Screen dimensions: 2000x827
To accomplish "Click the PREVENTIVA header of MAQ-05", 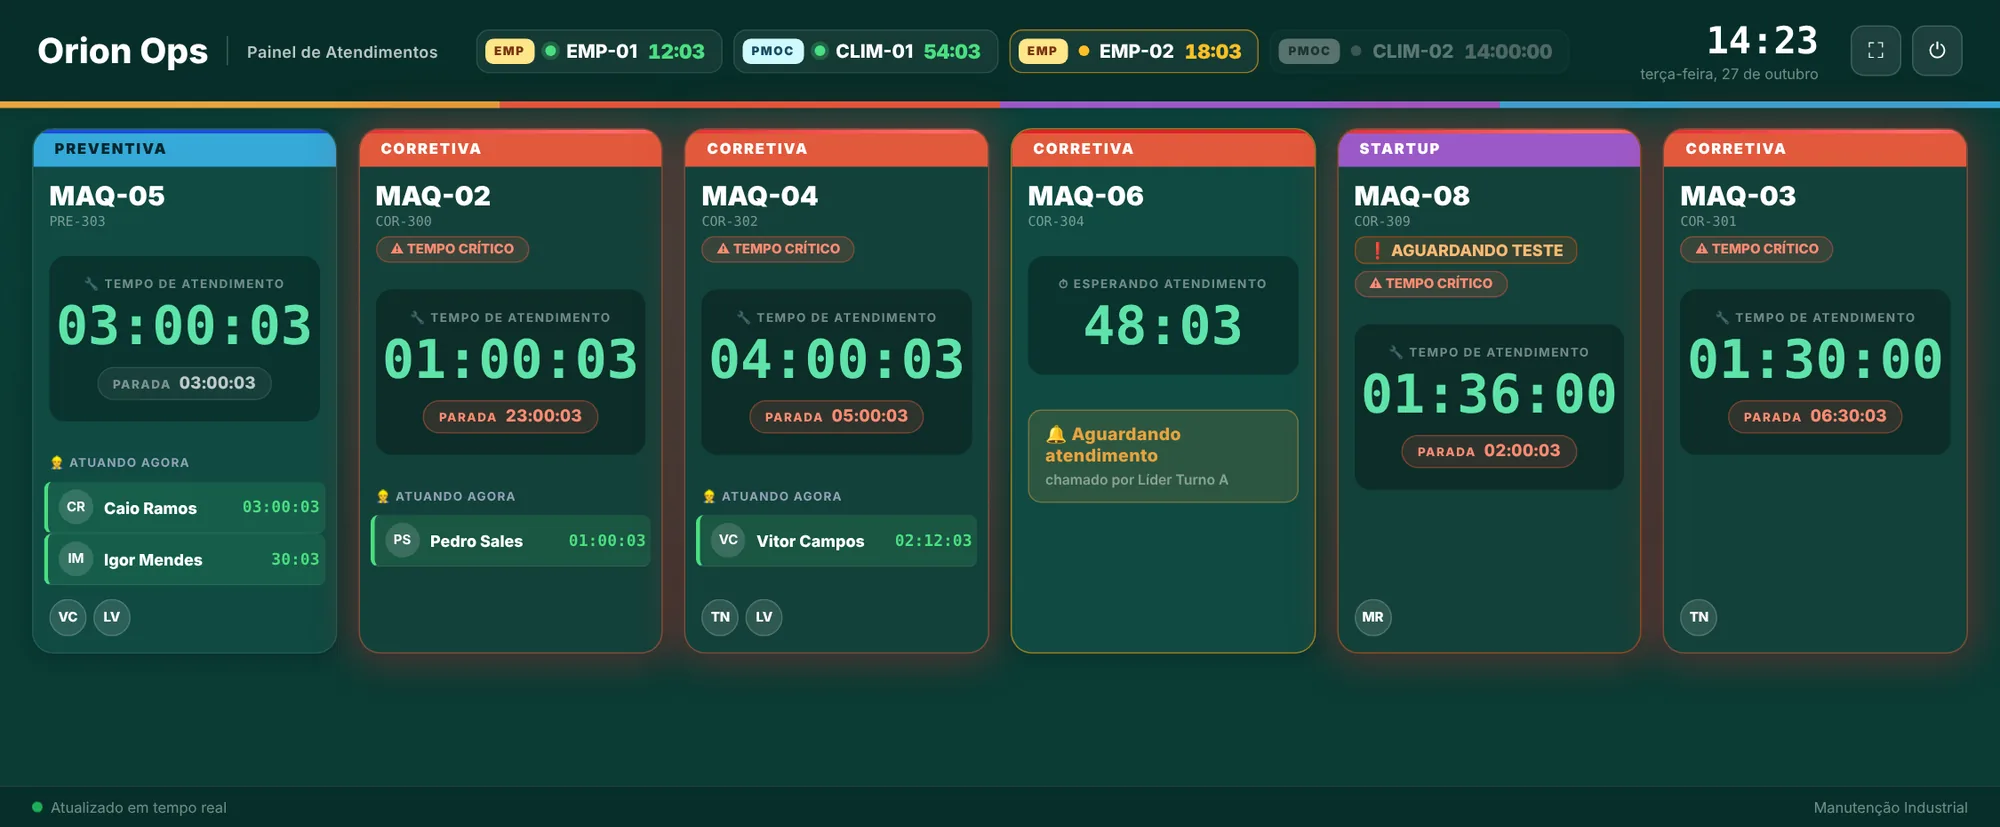I will click(184, 148).
